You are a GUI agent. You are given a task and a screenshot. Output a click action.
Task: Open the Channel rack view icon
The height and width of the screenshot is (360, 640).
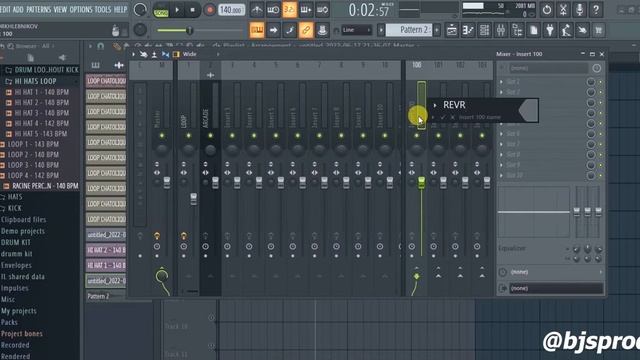(x=484, y=30)
